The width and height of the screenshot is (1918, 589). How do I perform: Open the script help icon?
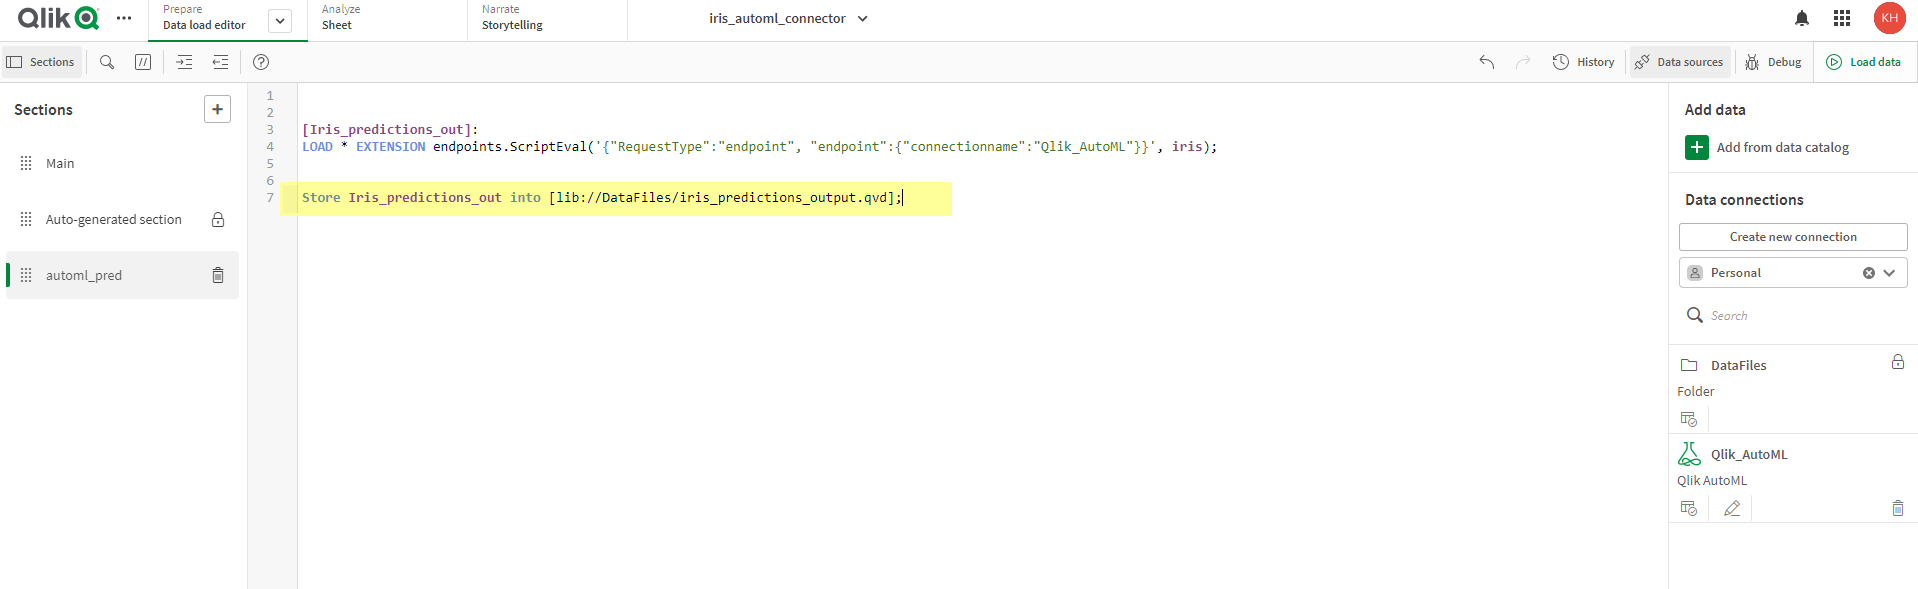pyautogui.click(x=261, y=62)
